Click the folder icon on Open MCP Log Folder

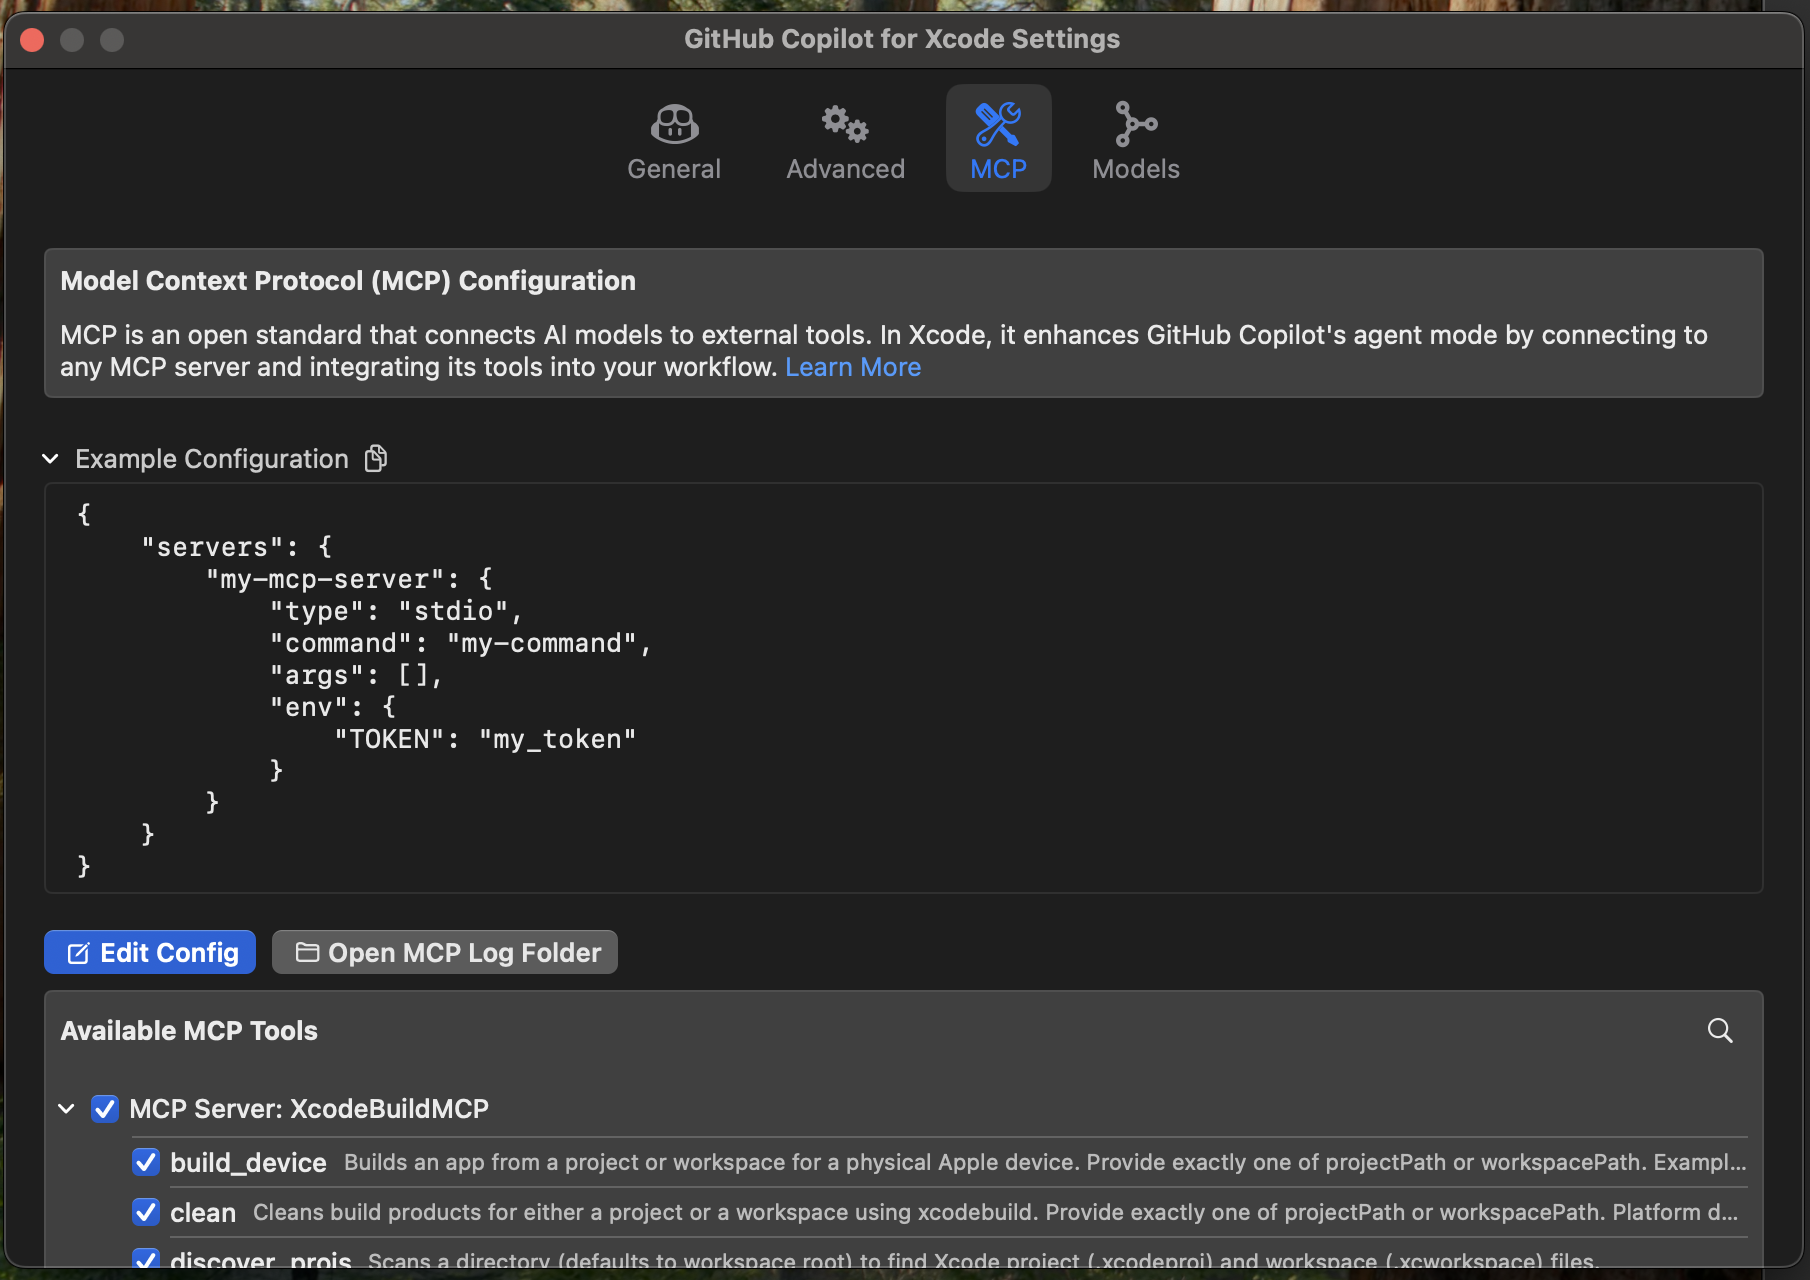(307, 953)
